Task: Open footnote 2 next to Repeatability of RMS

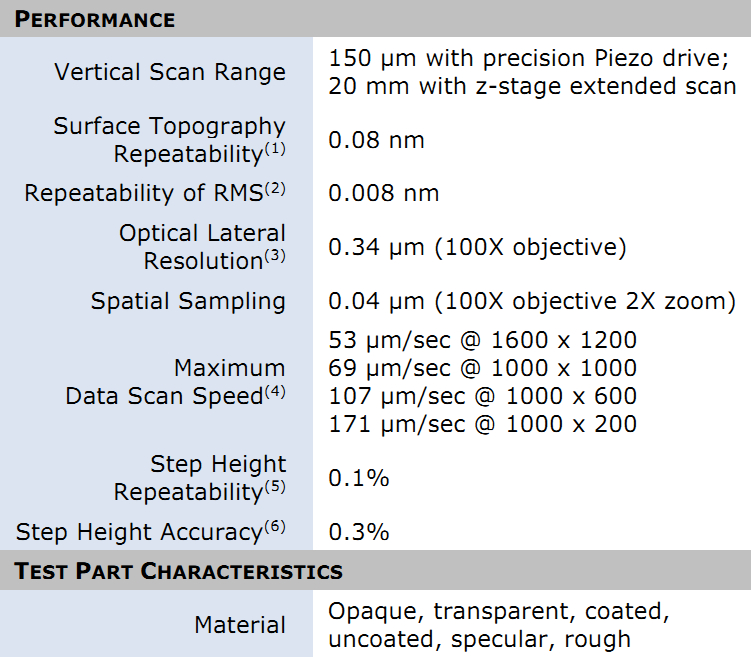Action: (276, 188)
